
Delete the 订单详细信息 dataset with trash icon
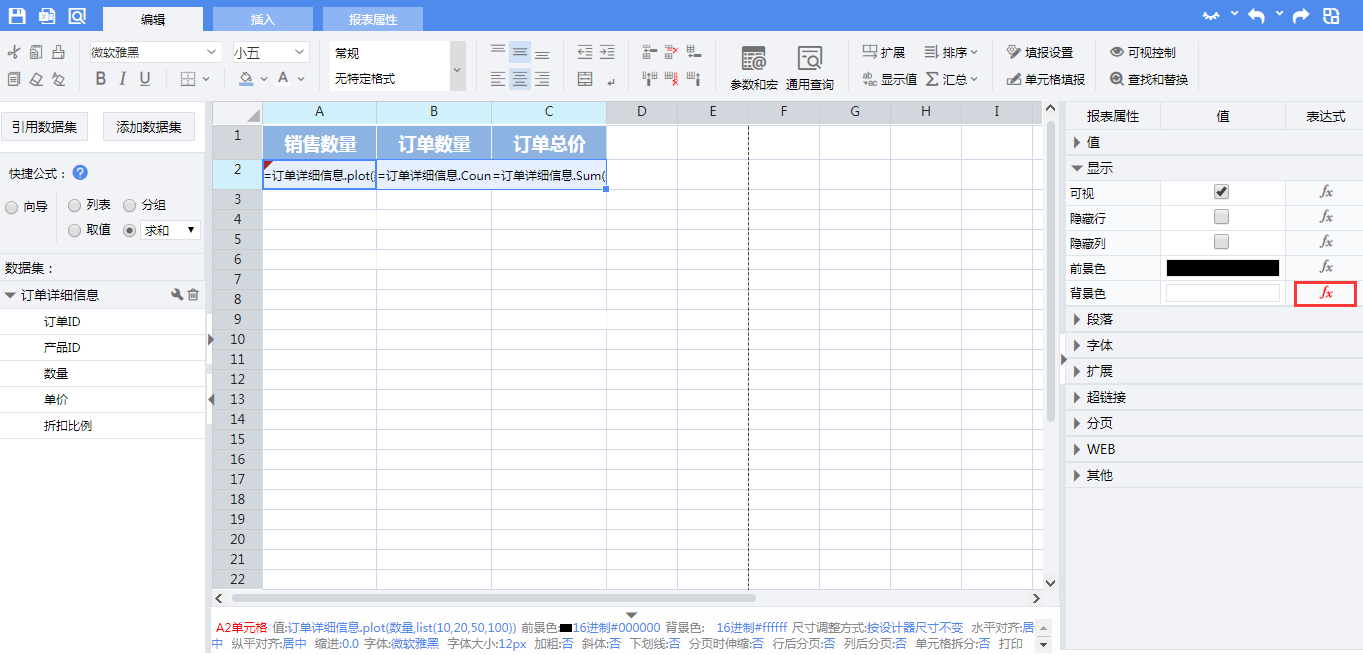193,295
